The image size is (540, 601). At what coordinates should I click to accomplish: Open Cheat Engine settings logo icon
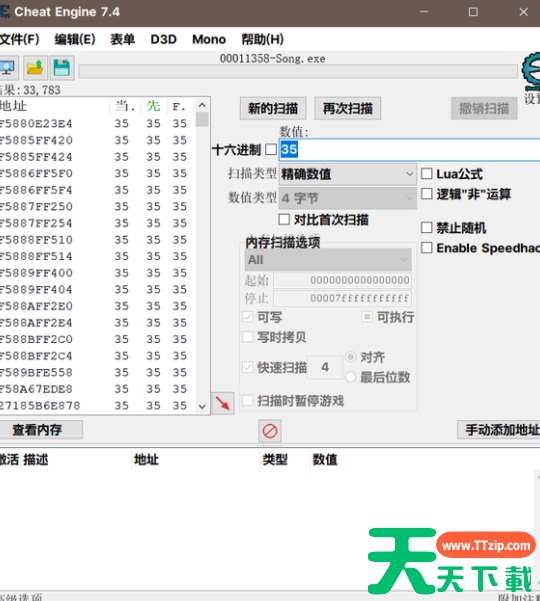(x=532, y=71)
